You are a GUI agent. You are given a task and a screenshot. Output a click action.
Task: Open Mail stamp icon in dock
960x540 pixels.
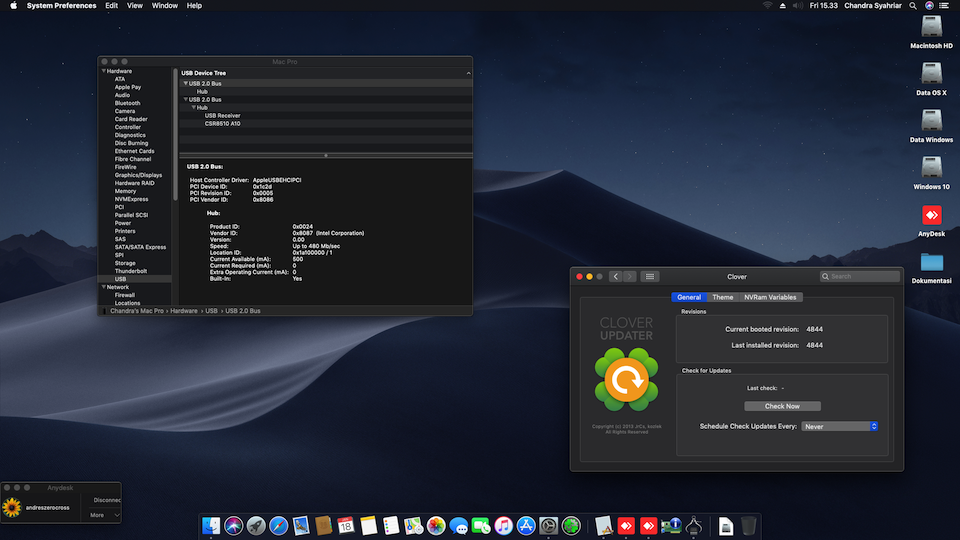301,526
